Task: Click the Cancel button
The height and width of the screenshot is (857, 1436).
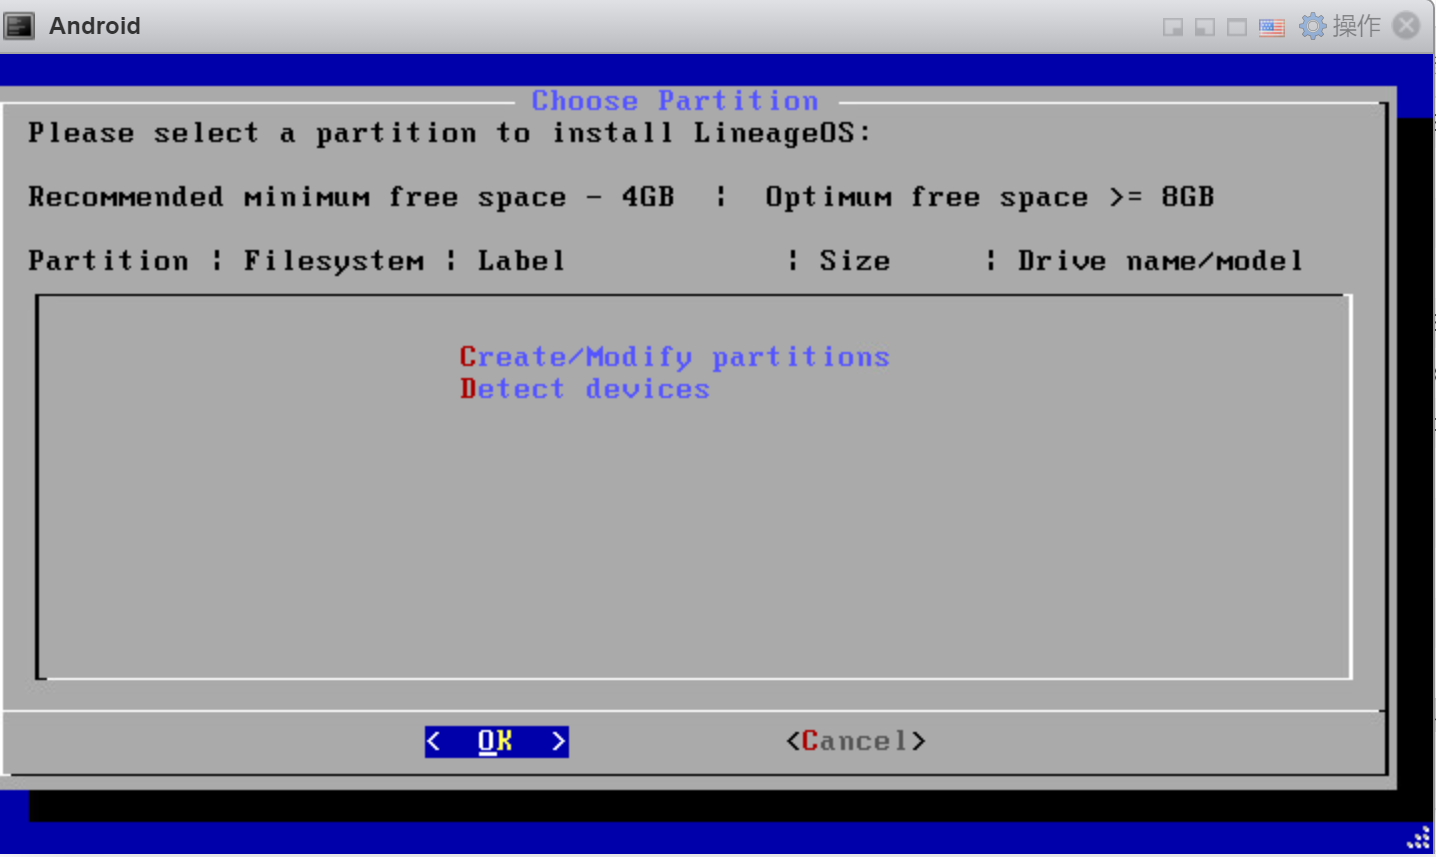Action: (x=856, y=741)
